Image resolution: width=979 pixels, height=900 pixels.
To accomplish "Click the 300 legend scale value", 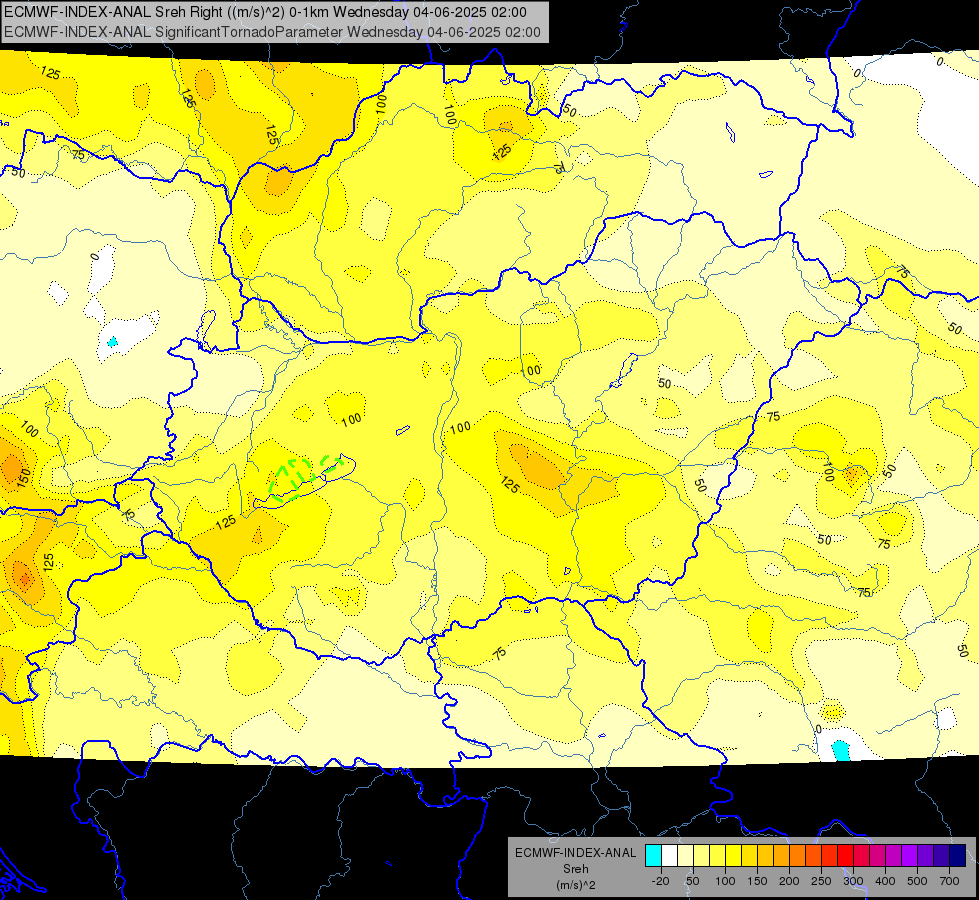I will [853, 881].
